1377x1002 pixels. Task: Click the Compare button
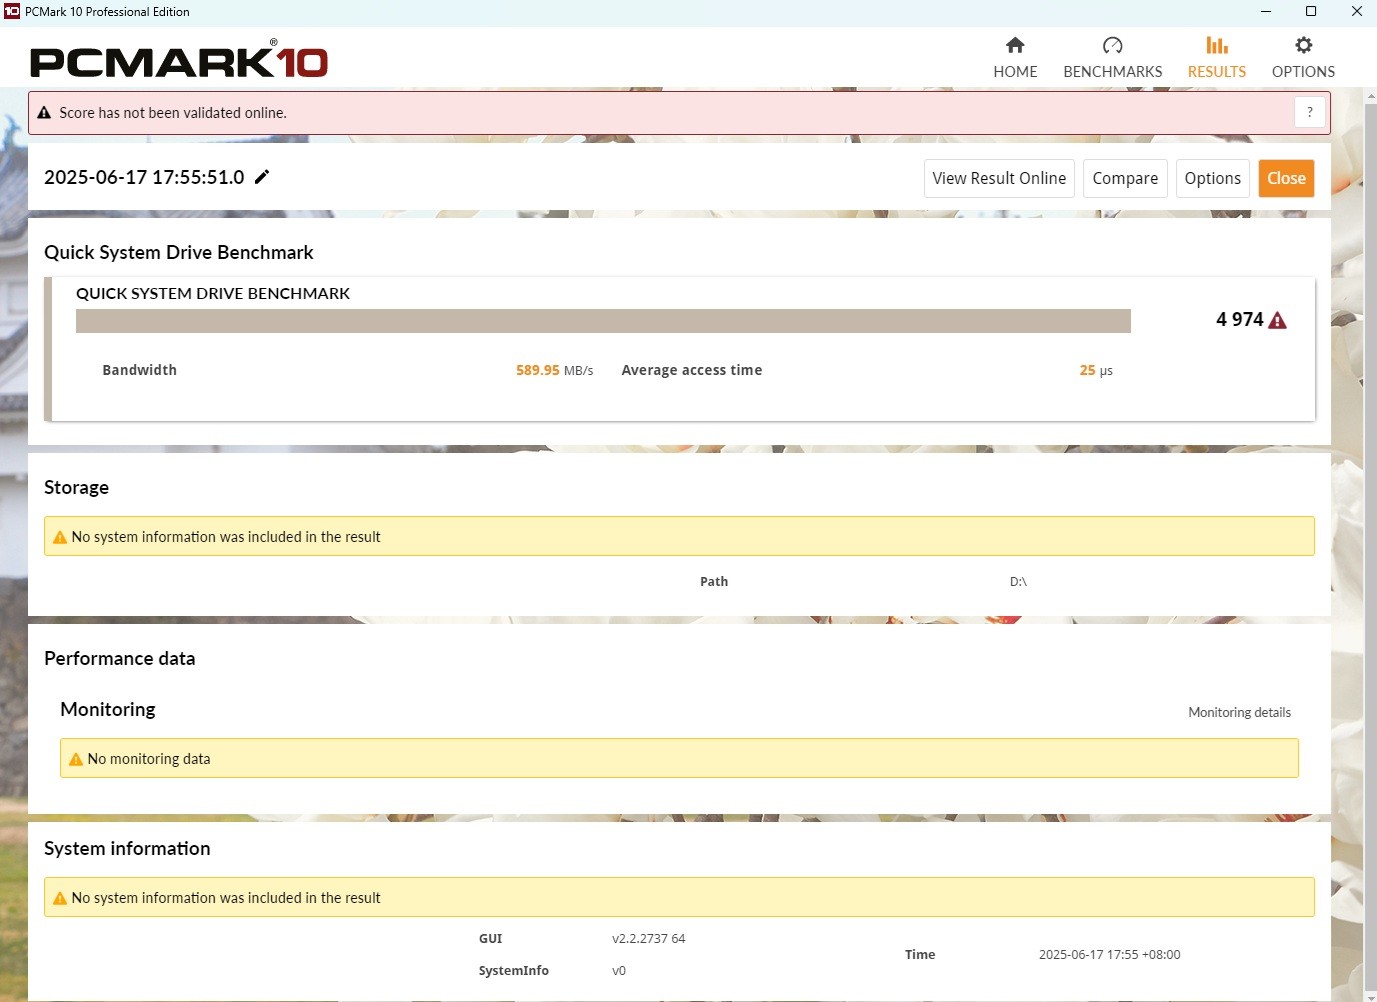1125,178
